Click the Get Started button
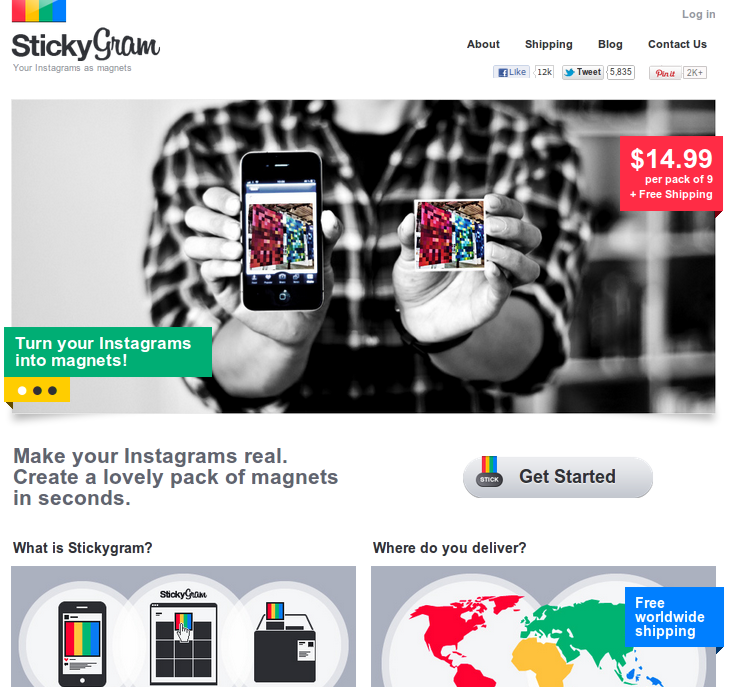The height and width of the screenshot is (687, 729). [x=558, y=477]
